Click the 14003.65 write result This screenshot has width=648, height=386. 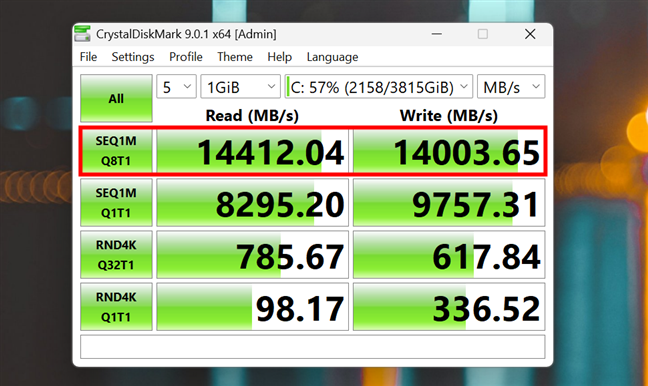449,151
